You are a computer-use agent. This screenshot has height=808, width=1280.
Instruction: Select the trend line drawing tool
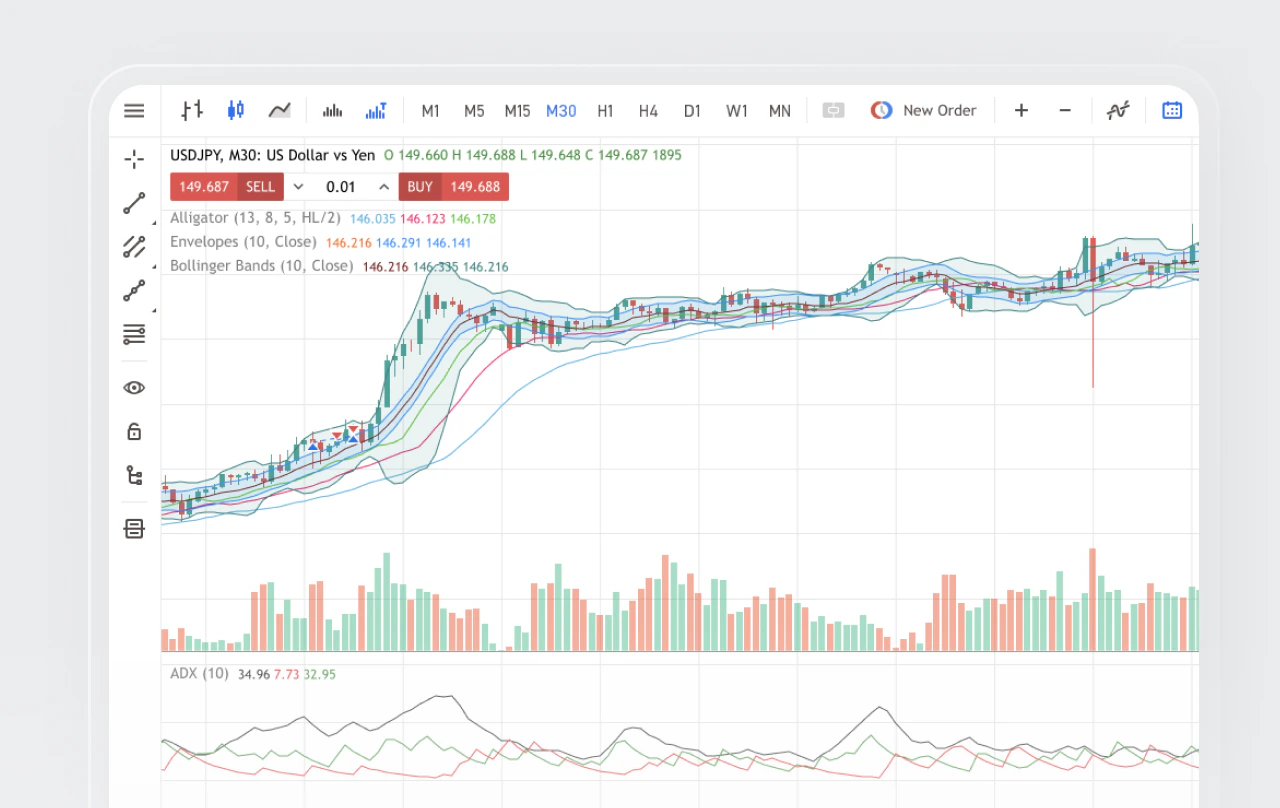click(134, 204)
